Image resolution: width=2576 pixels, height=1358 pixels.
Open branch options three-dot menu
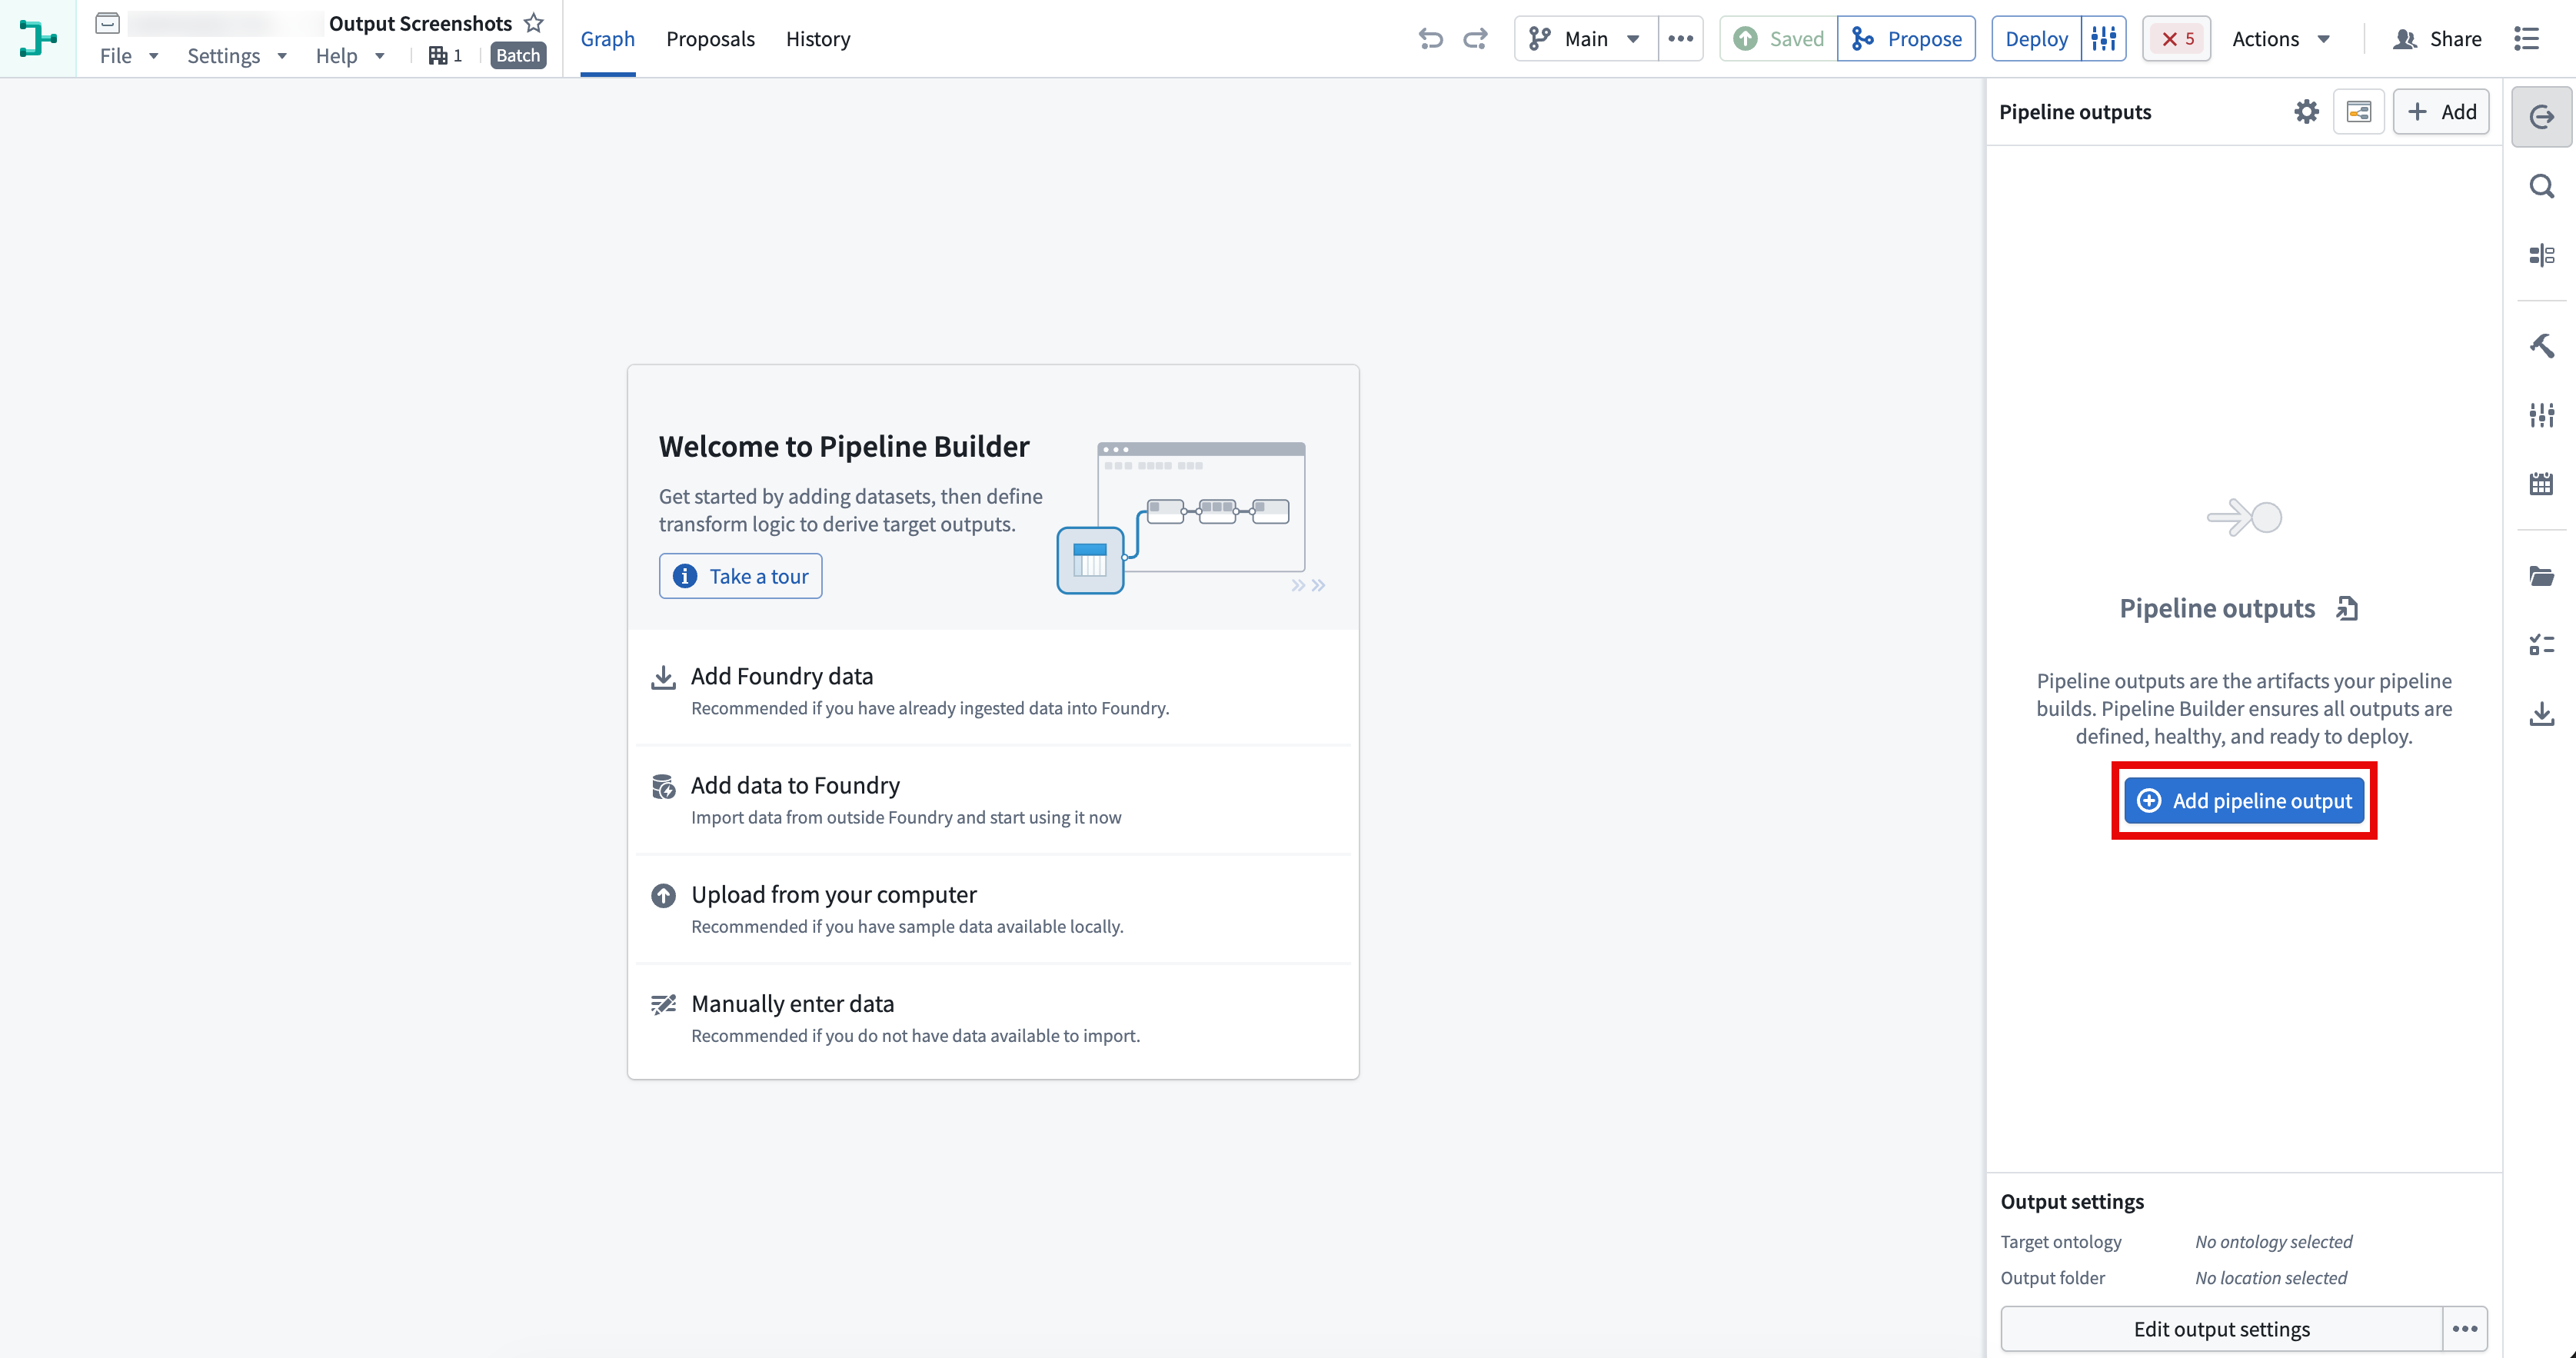pyautogui.click(x=1681, y=39)
